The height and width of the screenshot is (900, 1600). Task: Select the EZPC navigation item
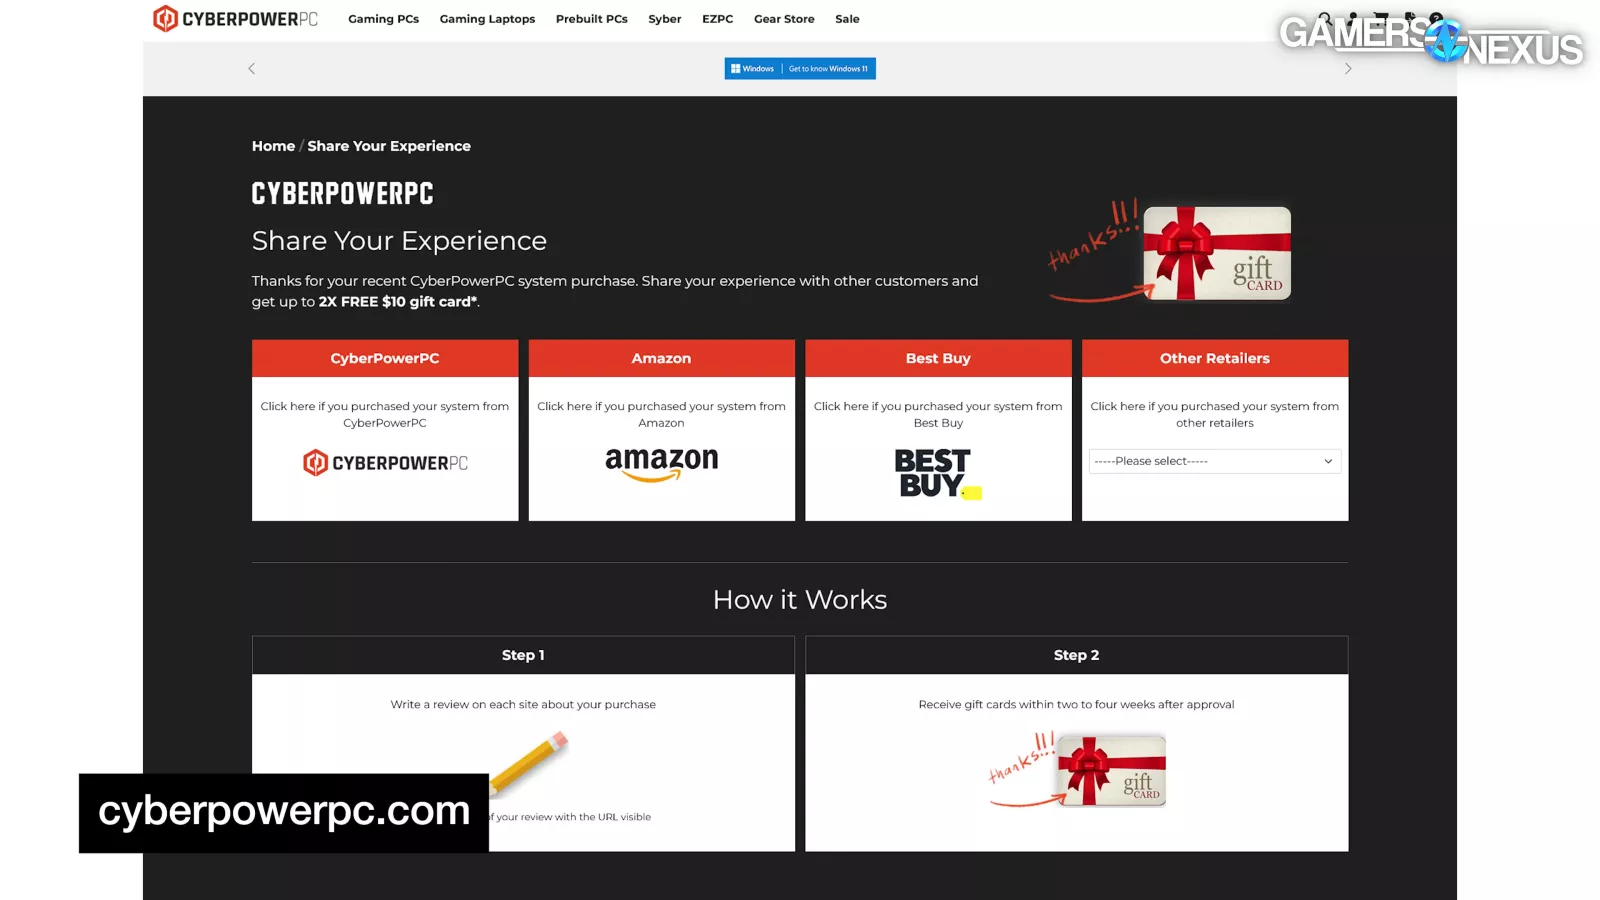[x=717, y=19]
